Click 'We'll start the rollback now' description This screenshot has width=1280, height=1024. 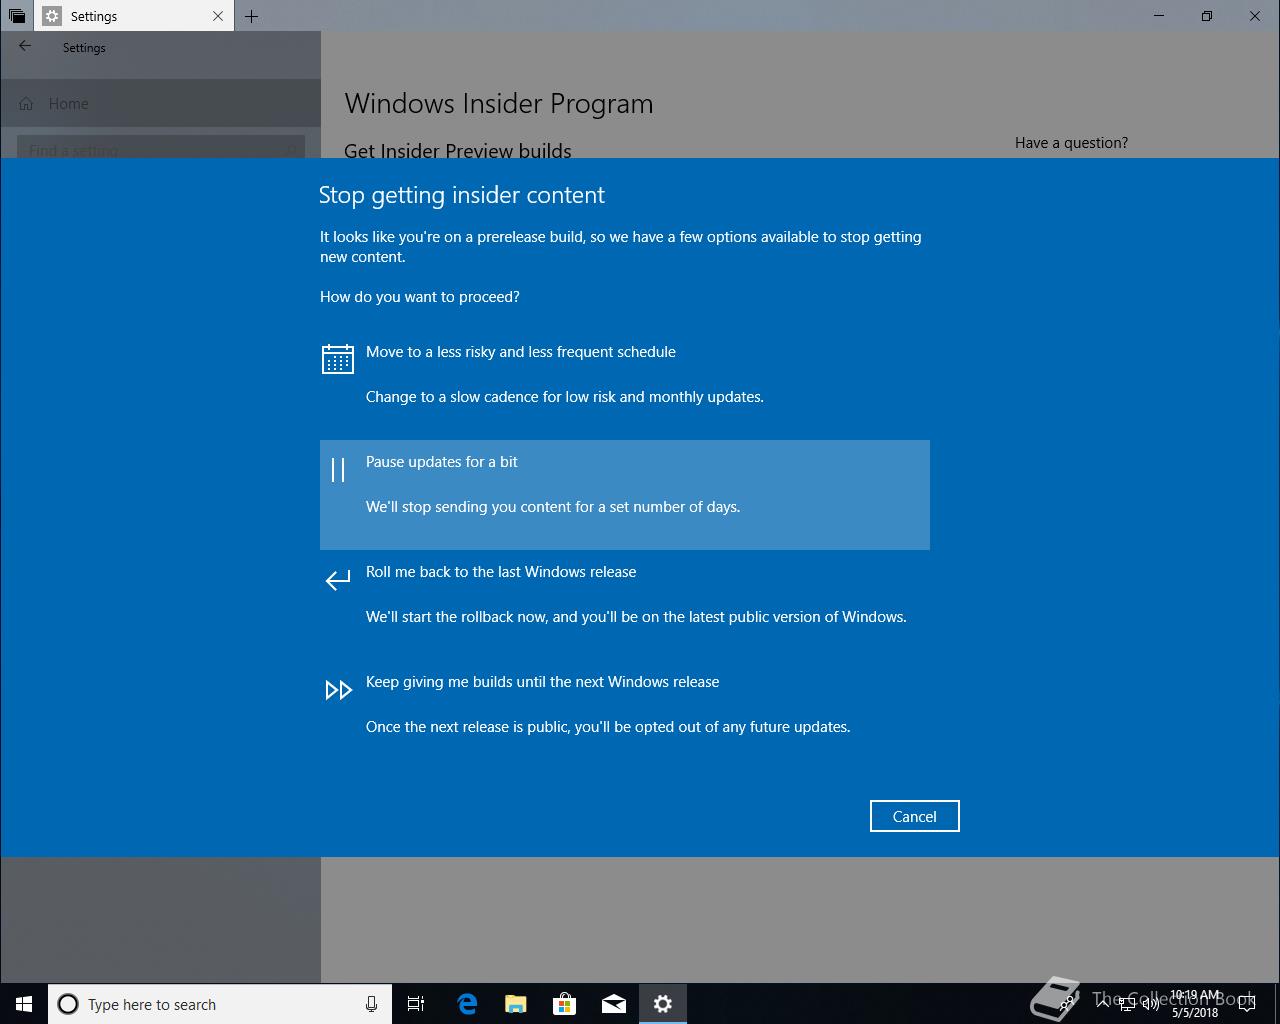click(636, 617)
